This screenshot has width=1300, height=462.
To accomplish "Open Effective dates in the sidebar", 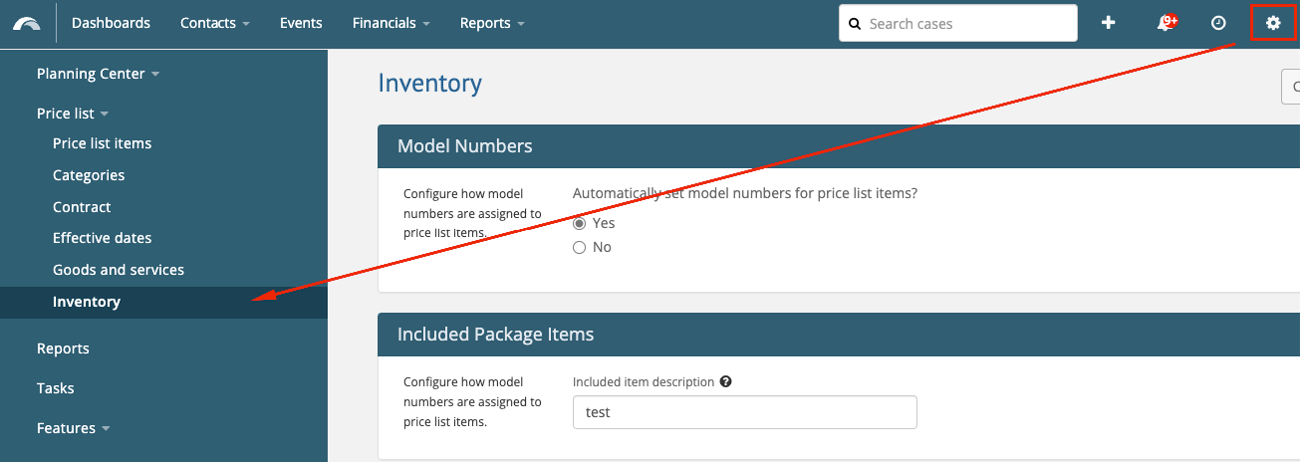I will click(102, 238).
